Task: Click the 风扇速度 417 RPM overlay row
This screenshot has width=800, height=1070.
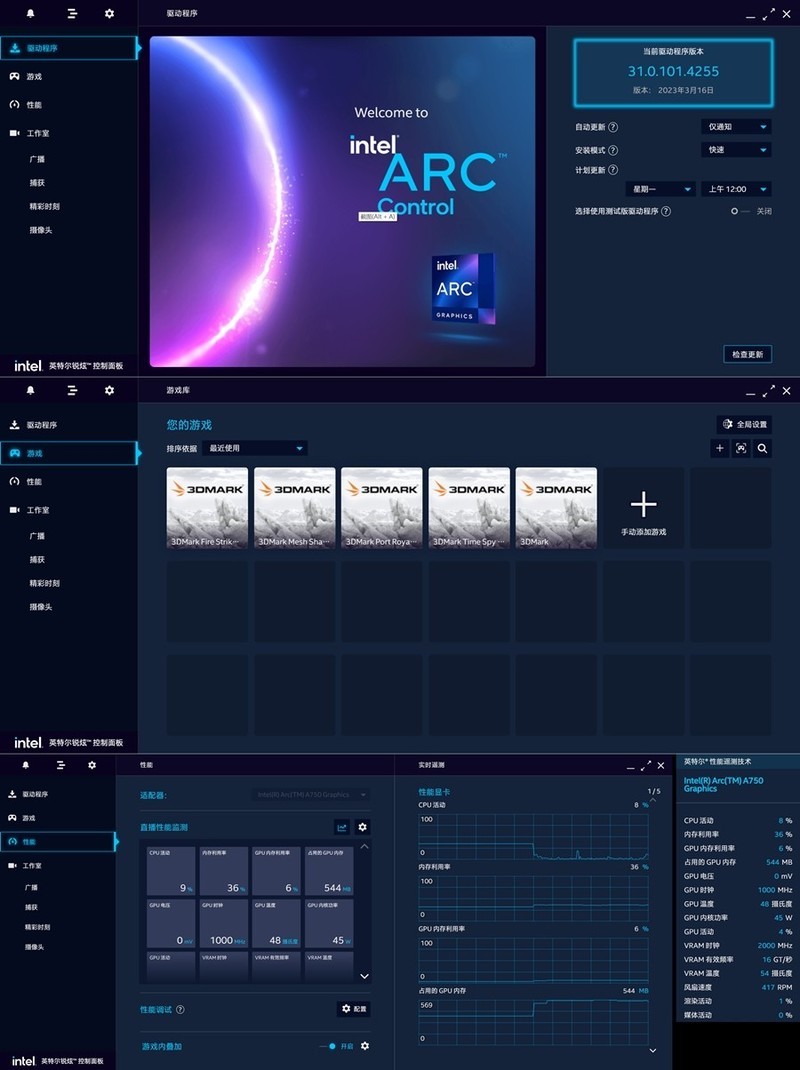Action: click(x=738, y=987)
